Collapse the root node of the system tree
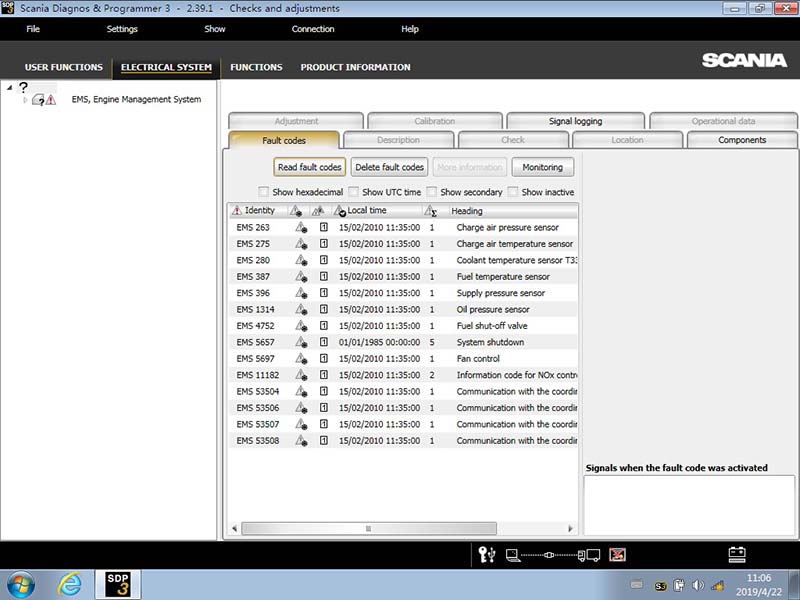Screen dimensions: 800x600 [9, 88]
